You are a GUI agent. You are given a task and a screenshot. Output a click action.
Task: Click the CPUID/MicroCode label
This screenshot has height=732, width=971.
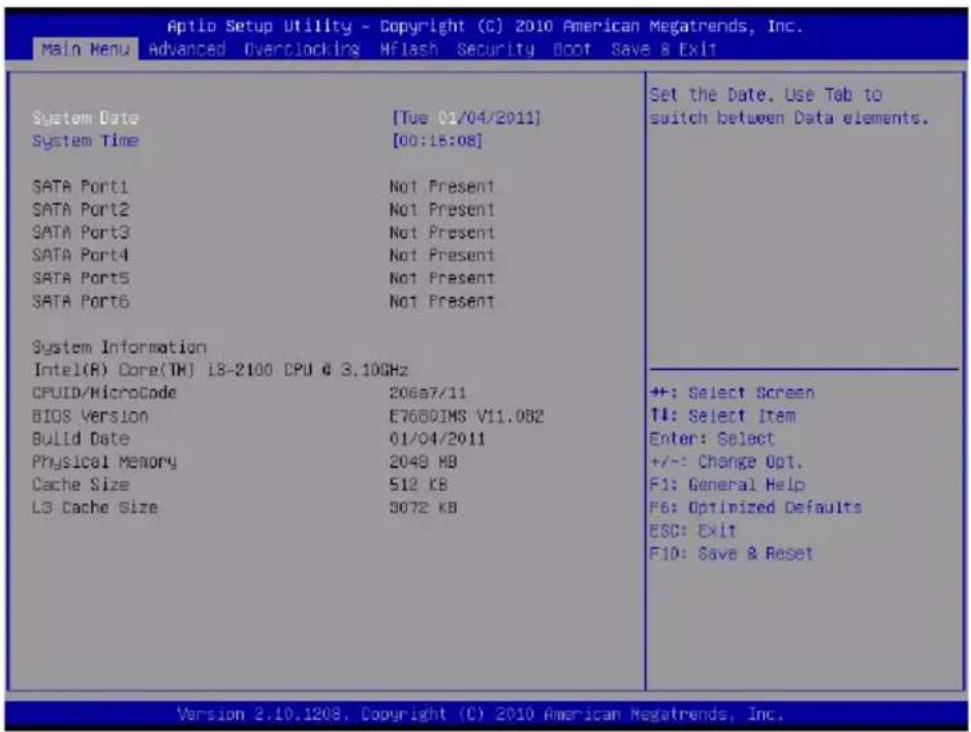pyautogui.click(x=105, y=393)
